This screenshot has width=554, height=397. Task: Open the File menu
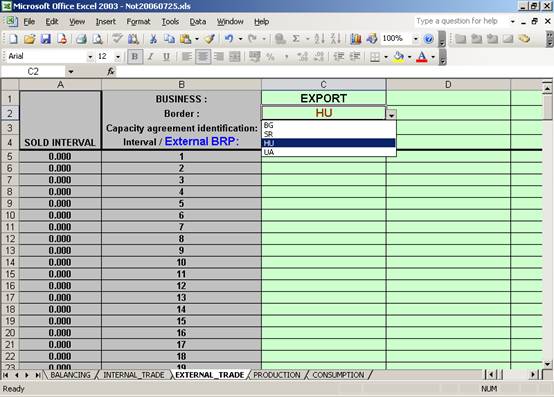pyautogui.click(x=29, y=22)
